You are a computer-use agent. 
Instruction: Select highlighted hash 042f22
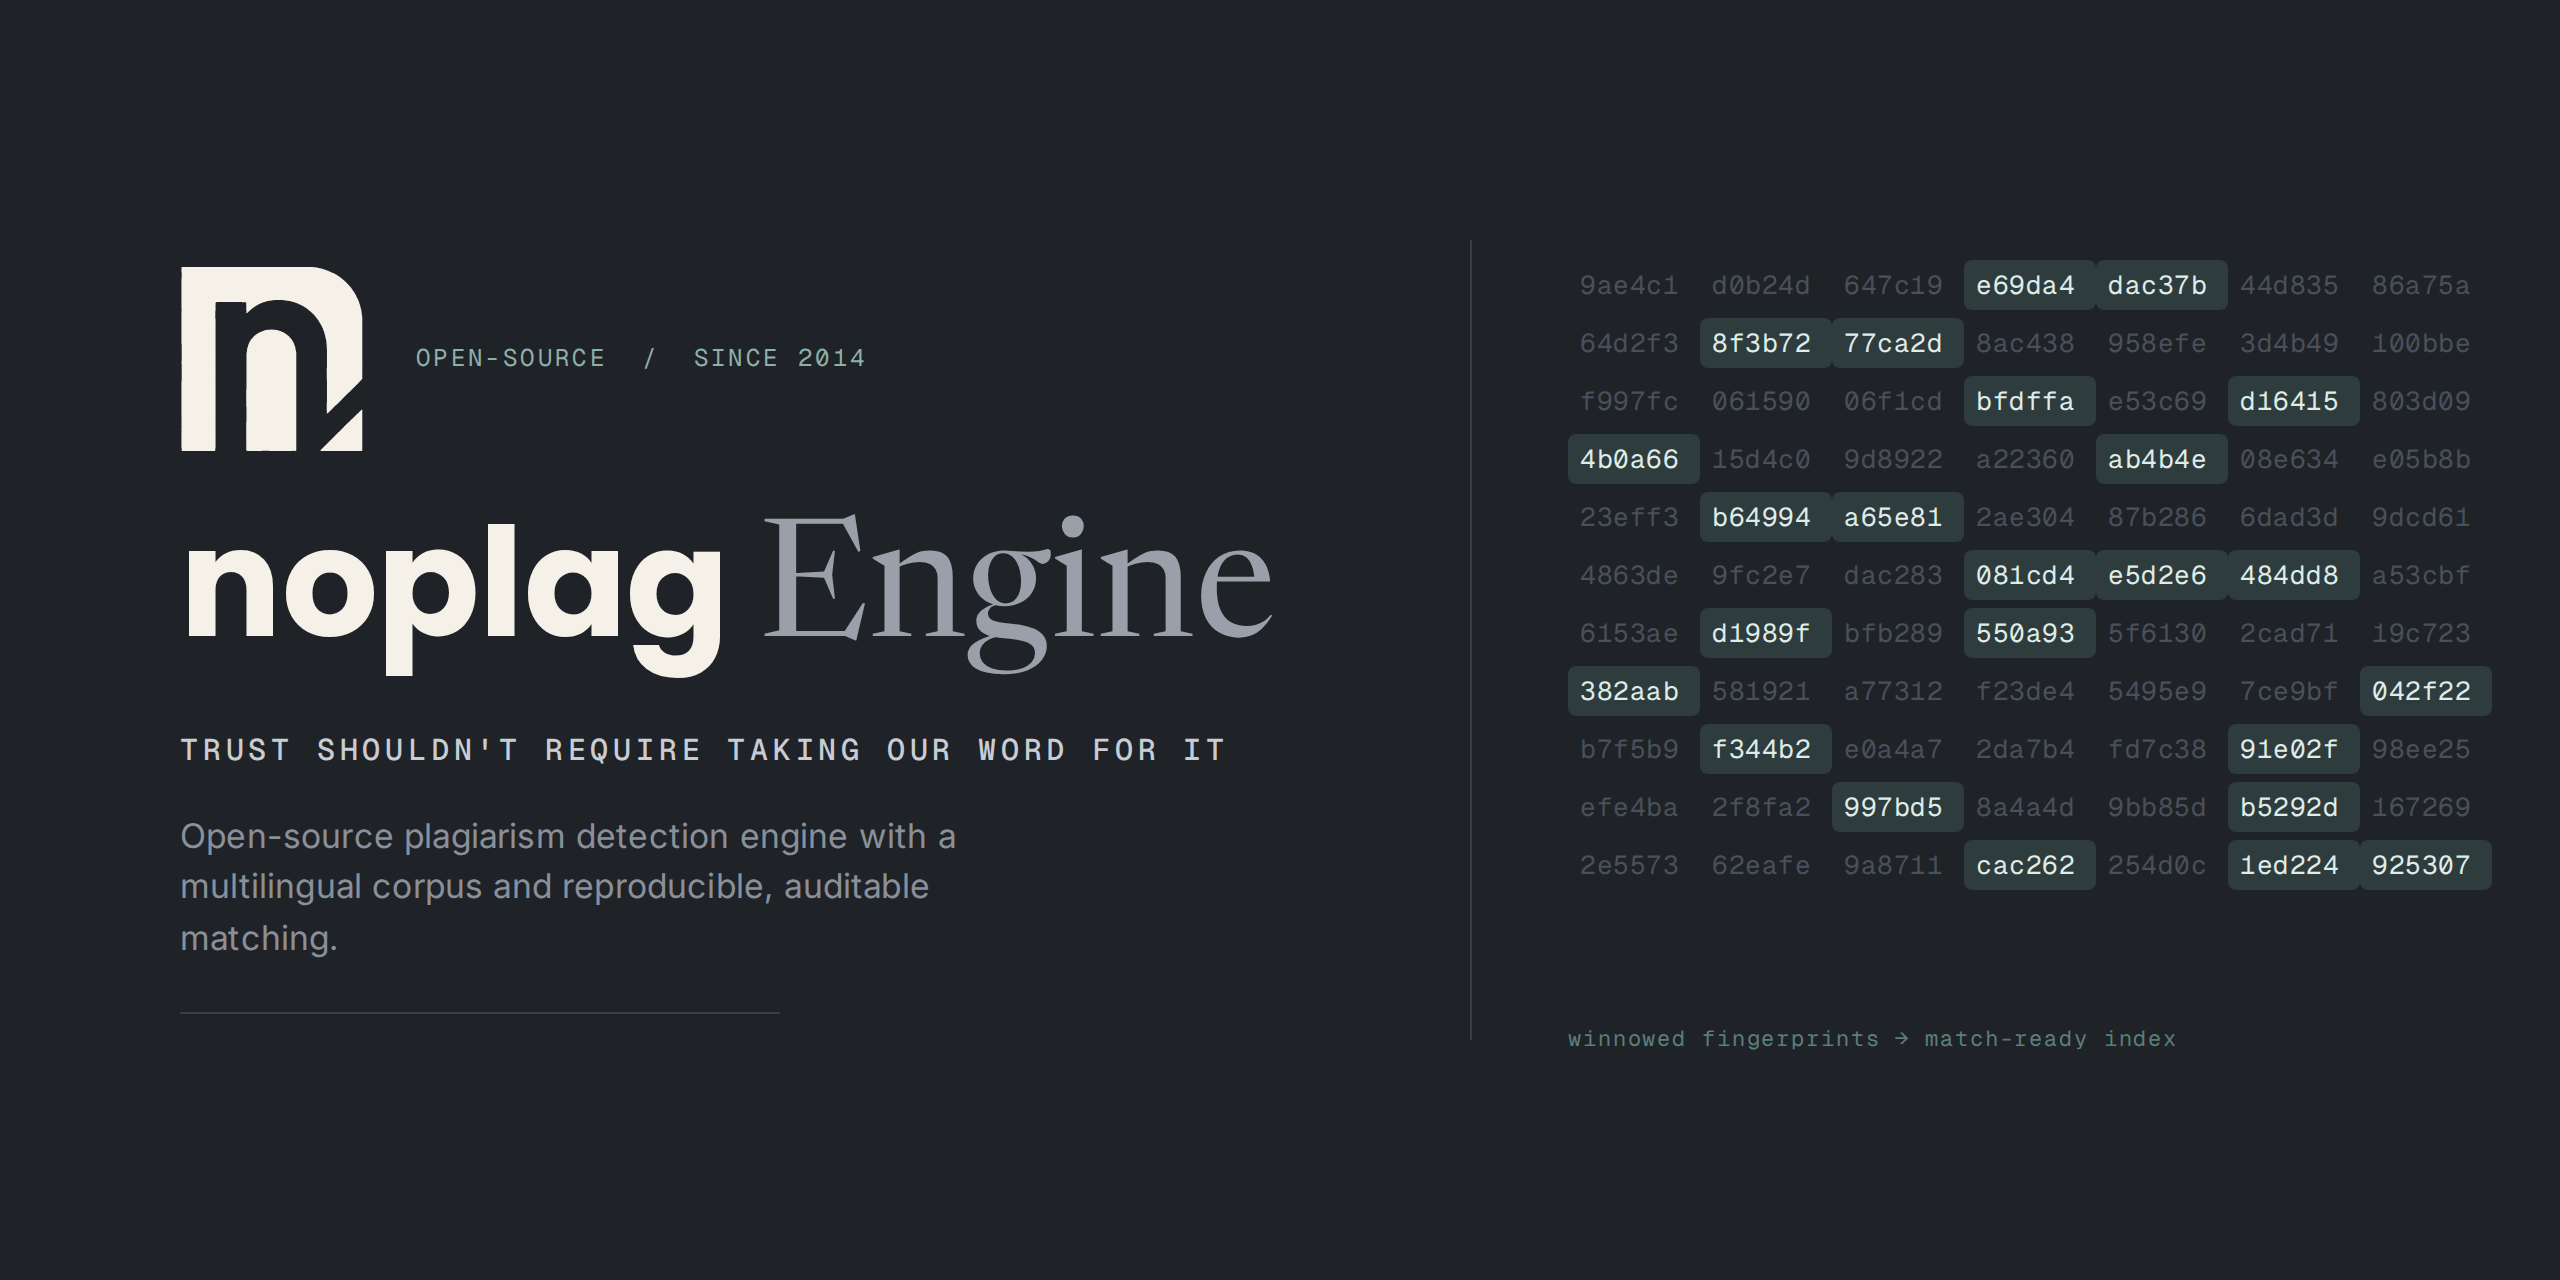[x=2426, y=691]
